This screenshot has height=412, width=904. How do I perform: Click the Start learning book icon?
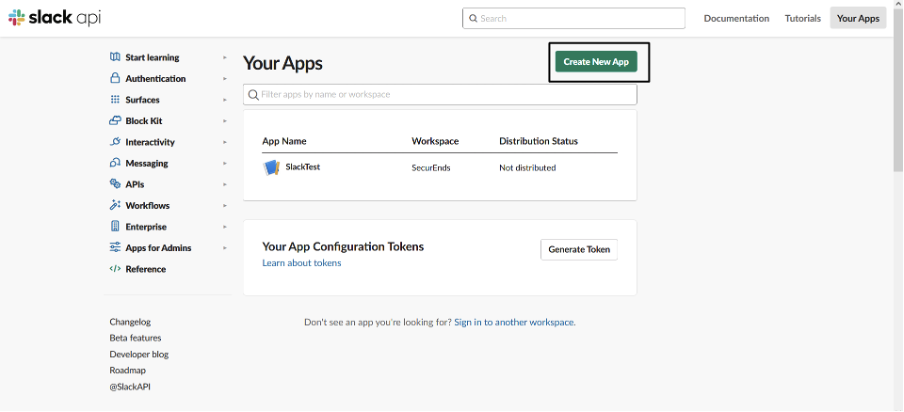click(115, 57)
